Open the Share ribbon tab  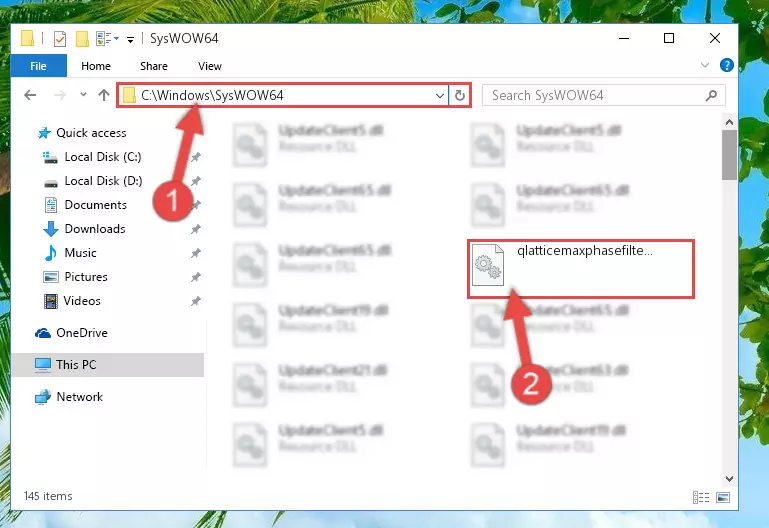click(154, 66)
